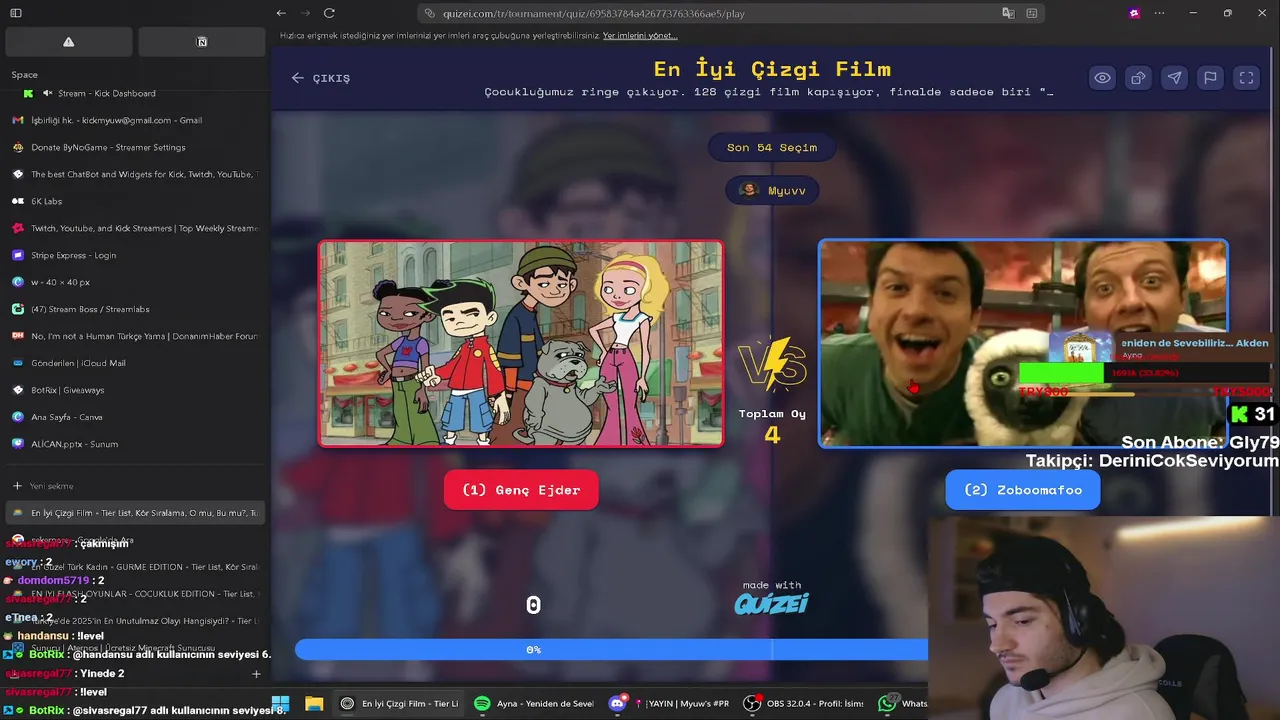Switch to Gönderilen iCloud Mail tab
This screenshot has width=1280, height=720.
tap(135, 363)
